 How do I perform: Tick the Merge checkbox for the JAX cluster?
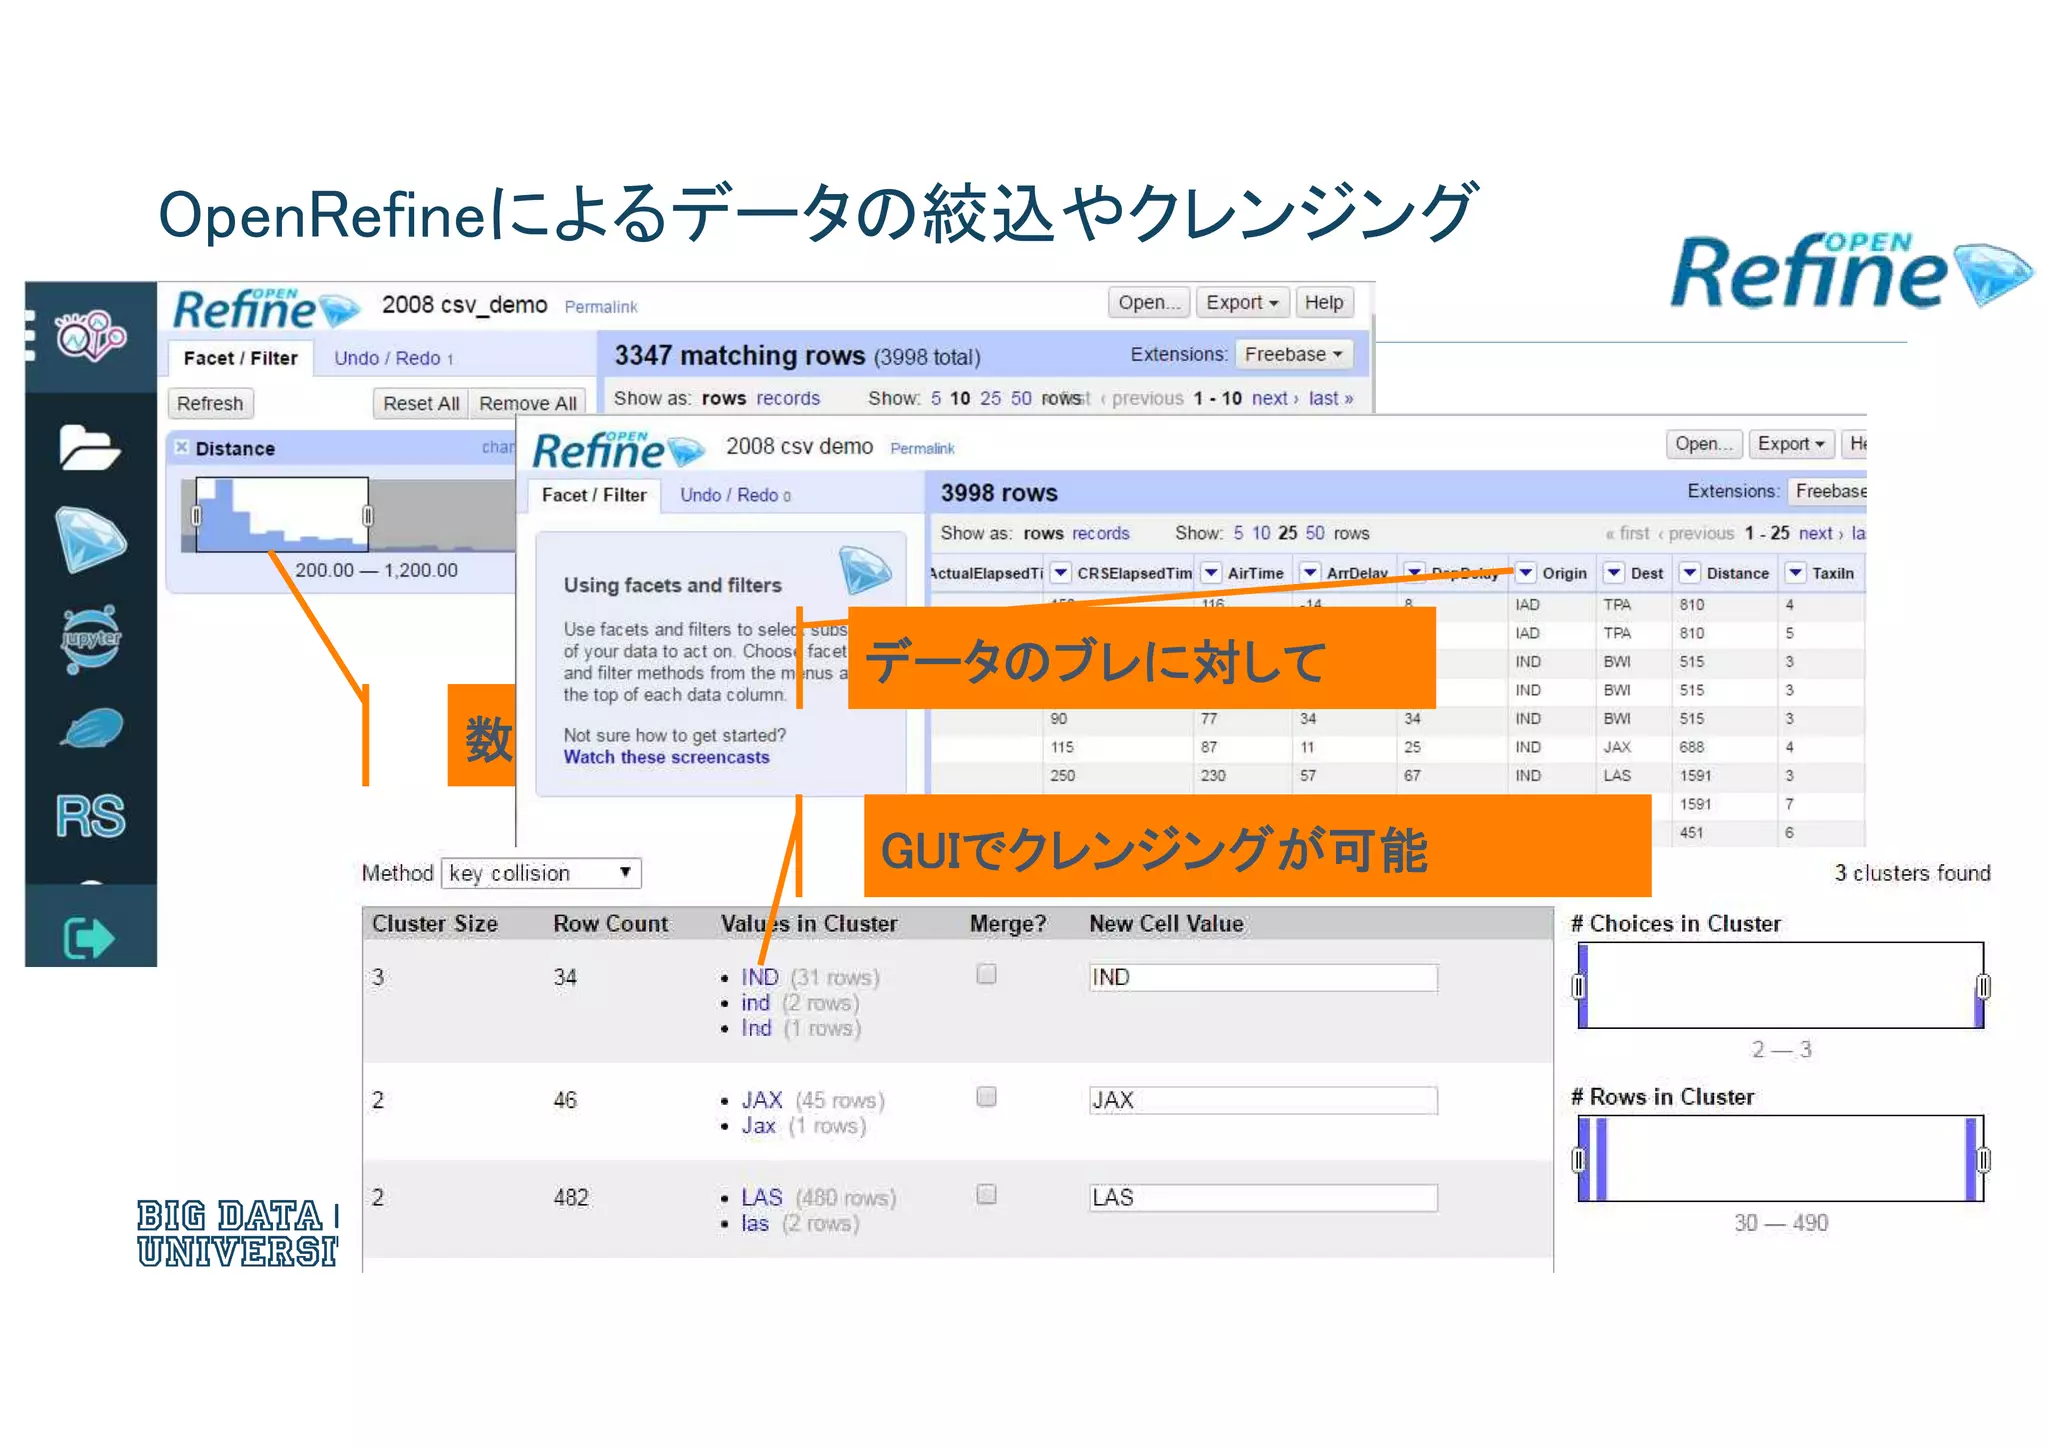click(x=986, y=1097)
